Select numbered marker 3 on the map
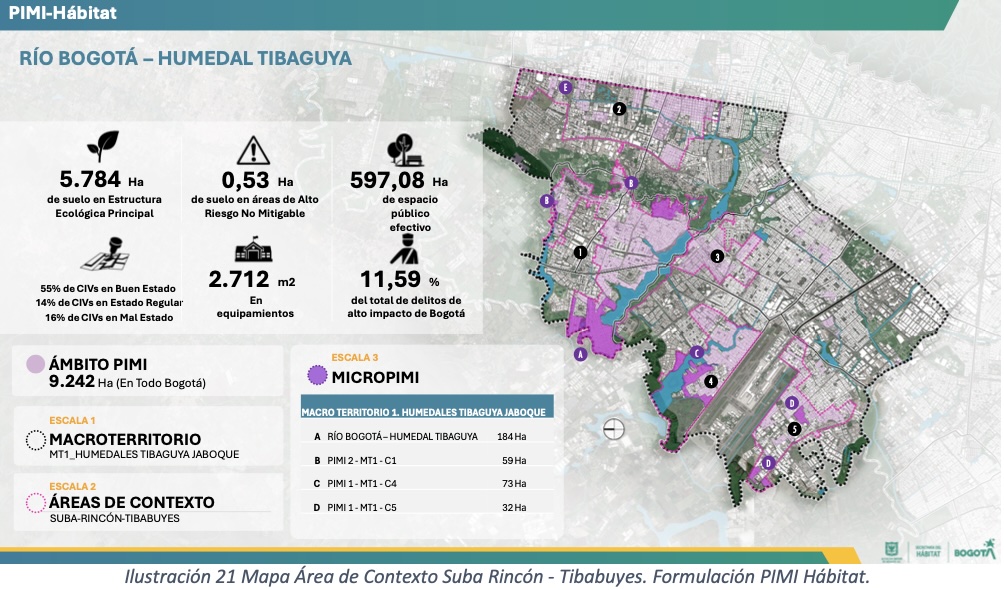 [x=717, y=257]
